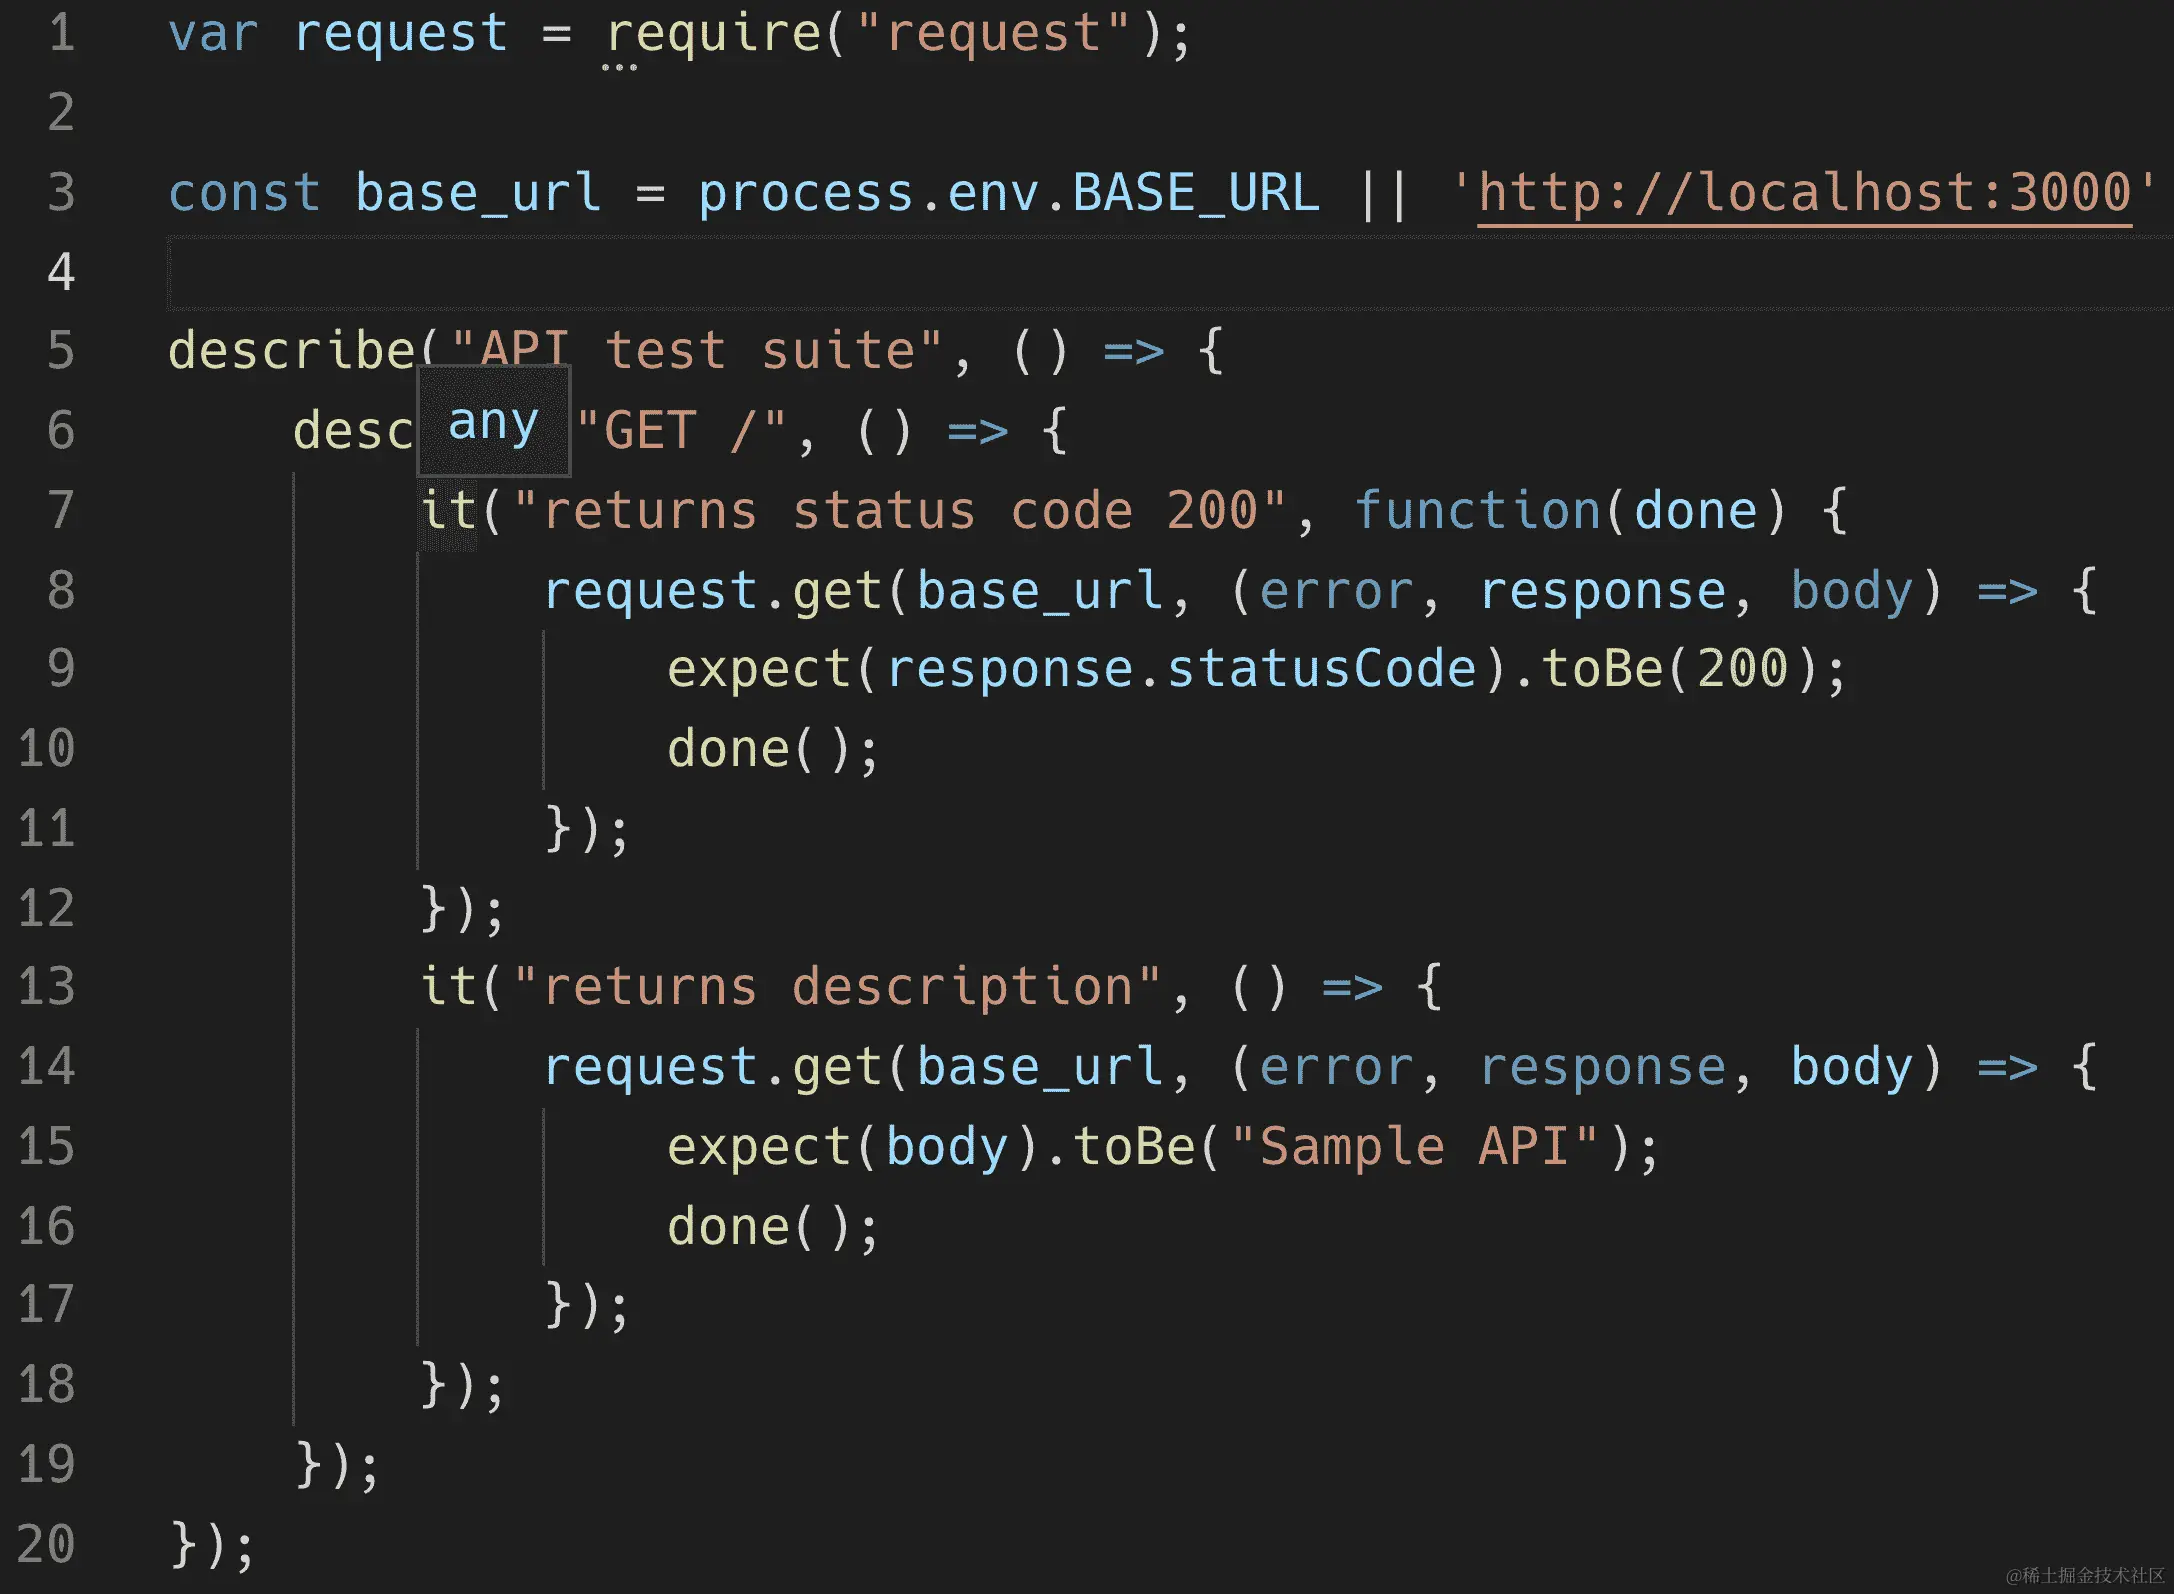Click 'function' keyword on line 7

click(1478, 510)
